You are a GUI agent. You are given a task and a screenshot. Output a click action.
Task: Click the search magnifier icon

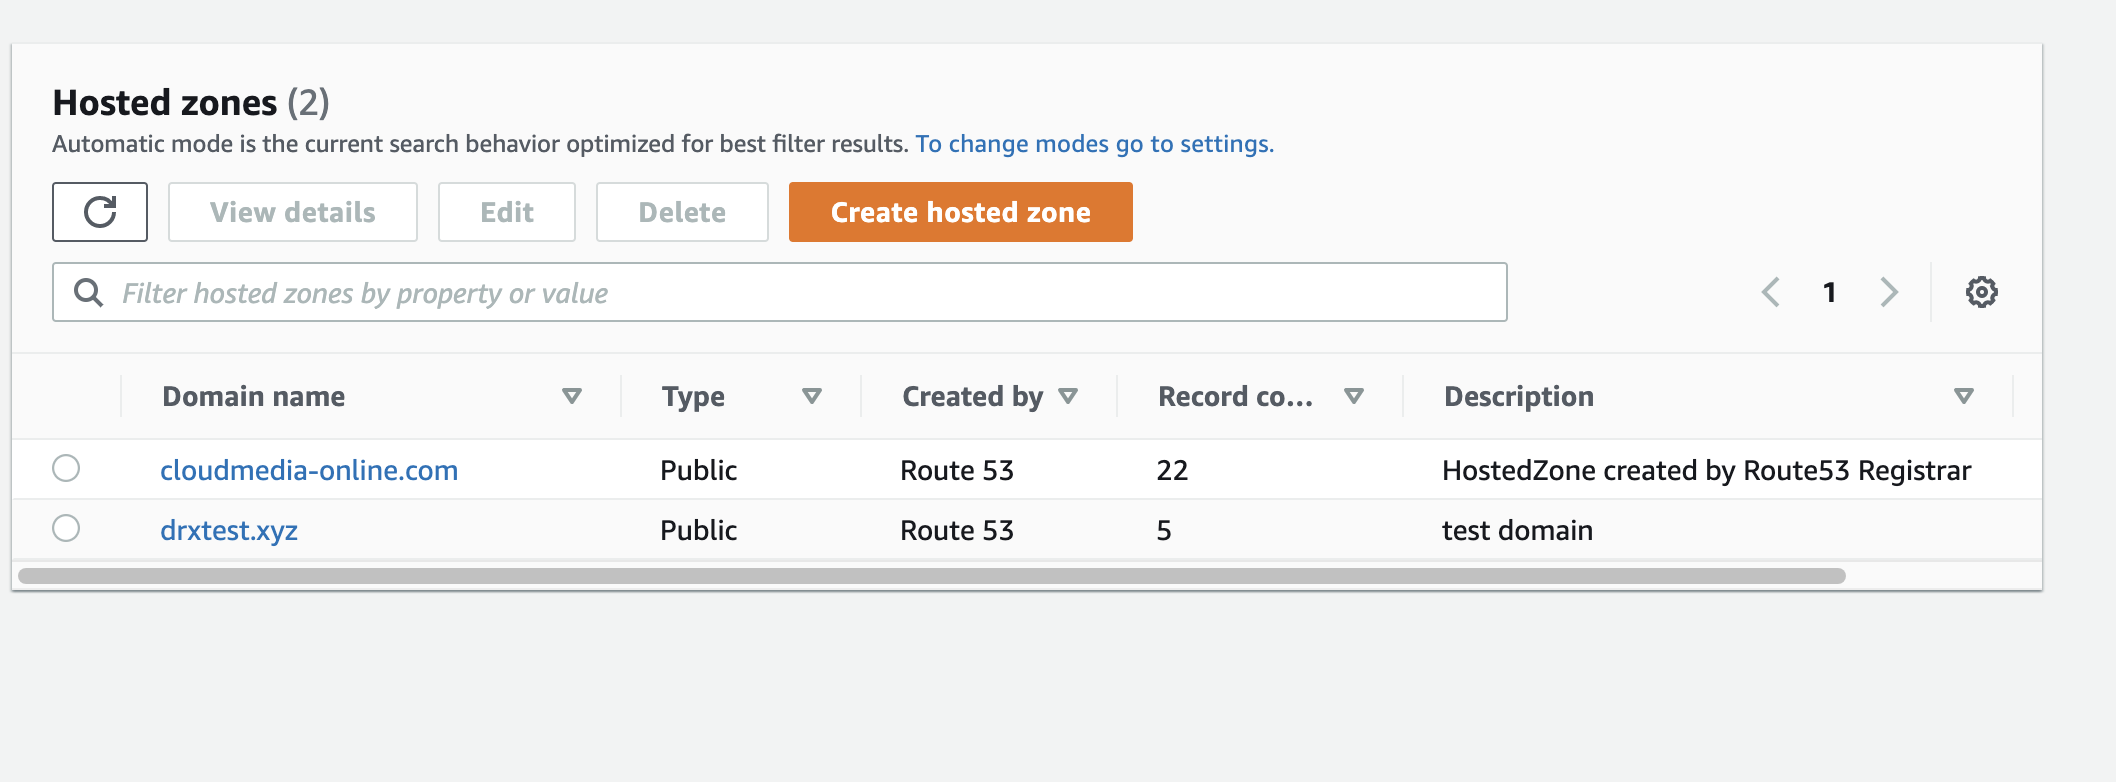89,292
